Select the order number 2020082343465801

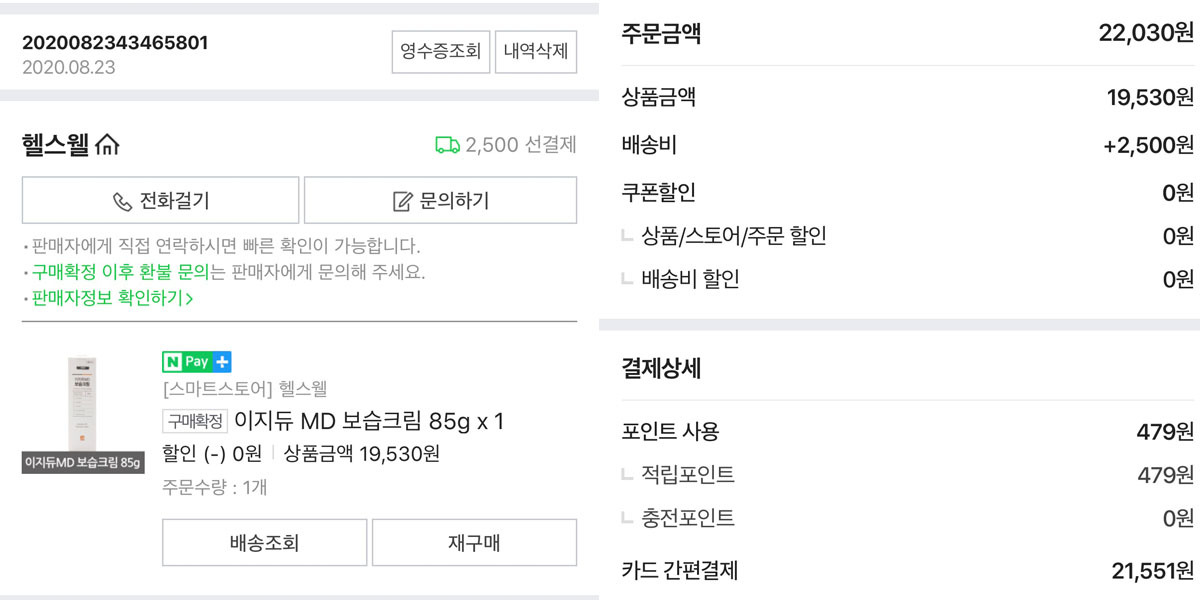(115, 43)
